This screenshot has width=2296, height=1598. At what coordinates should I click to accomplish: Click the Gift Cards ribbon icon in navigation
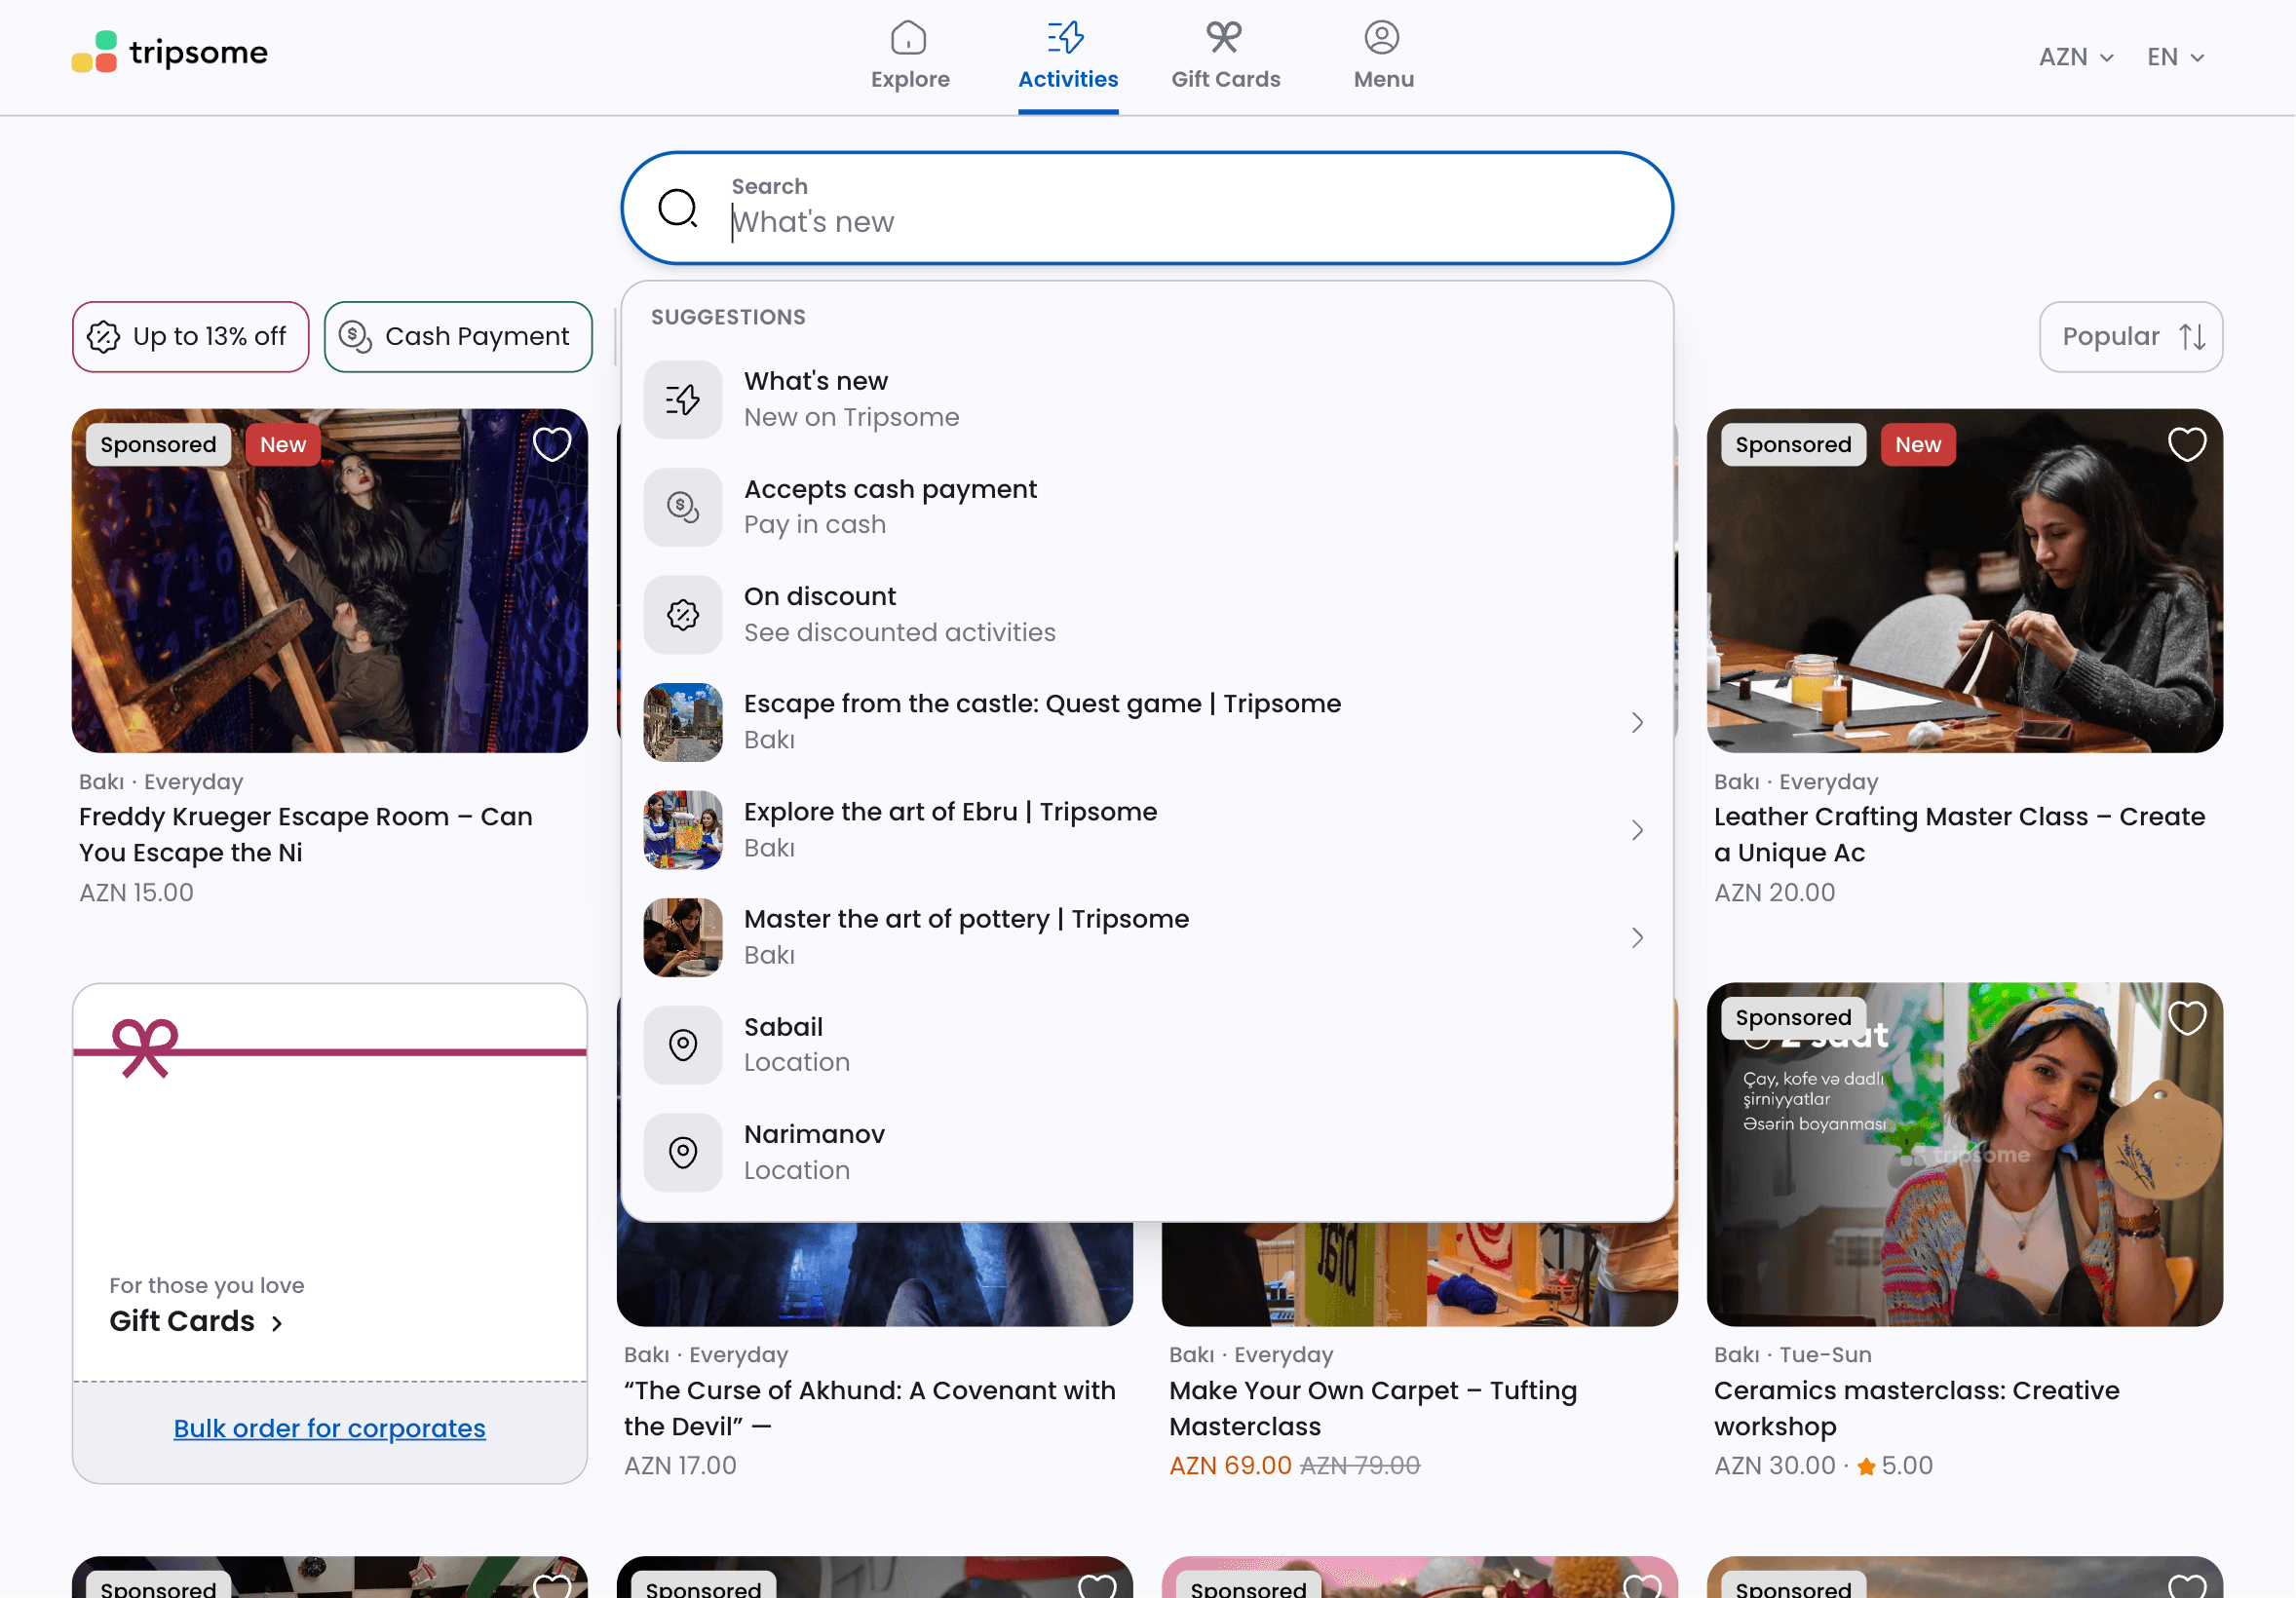coord(1224,38)
